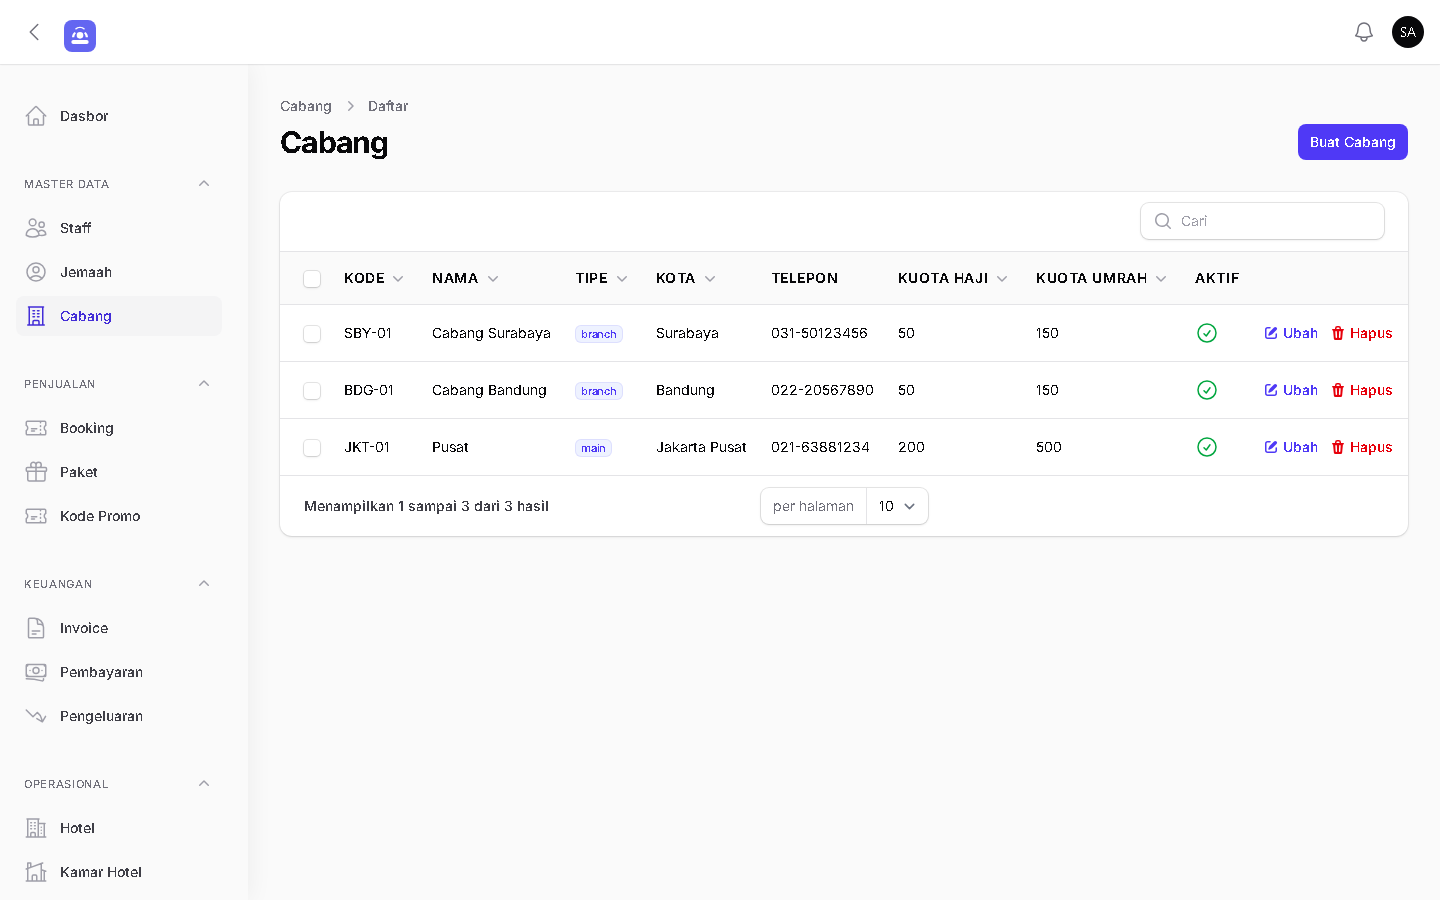Focus the Cari search field

point(1262,221)
